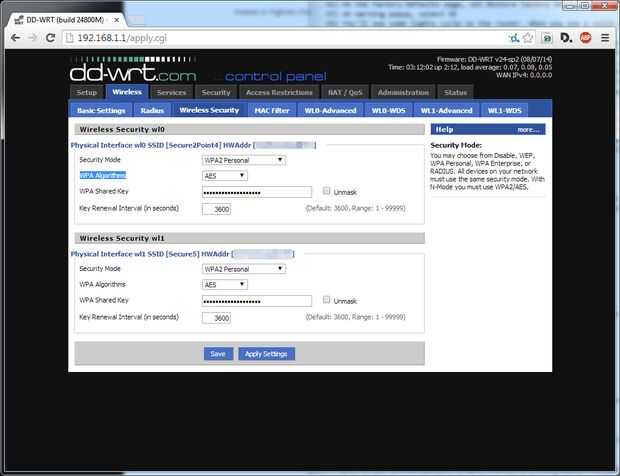Open the Services main tab
This screenshot has width=620, height=476.
171,93
